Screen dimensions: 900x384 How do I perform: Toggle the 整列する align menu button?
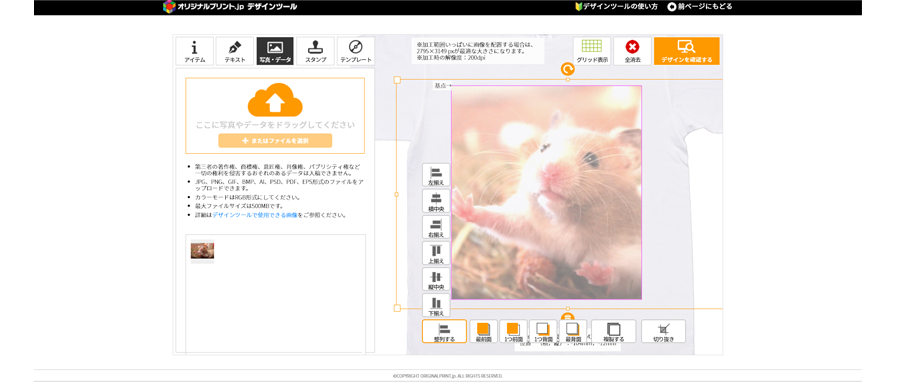pyautogui.click(x=444, y=331)
